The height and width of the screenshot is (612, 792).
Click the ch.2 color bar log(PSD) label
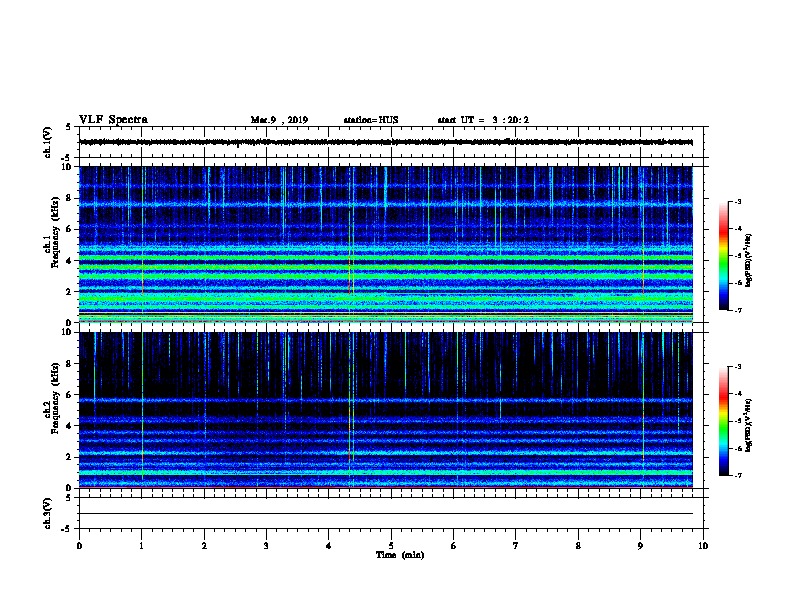[748, 426]
